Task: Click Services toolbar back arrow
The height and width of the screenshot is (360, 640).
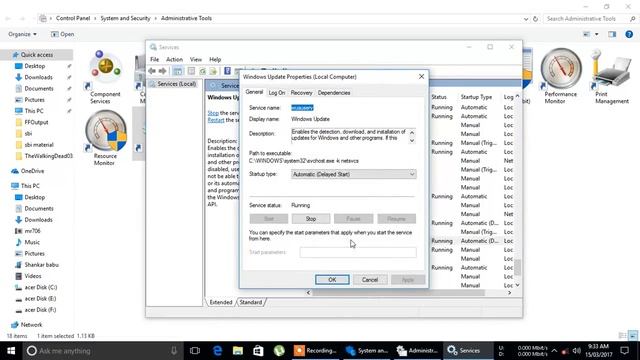Action: [152, 71]
